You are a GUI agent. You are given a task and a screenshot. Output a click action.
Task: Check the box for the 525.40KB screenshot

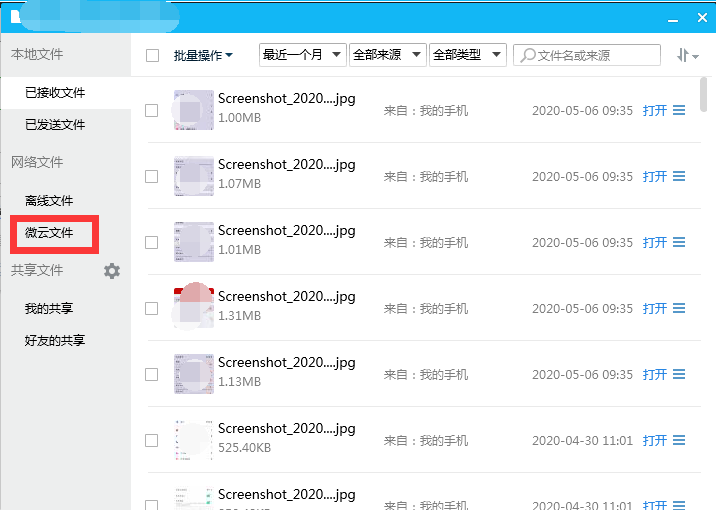152,441
